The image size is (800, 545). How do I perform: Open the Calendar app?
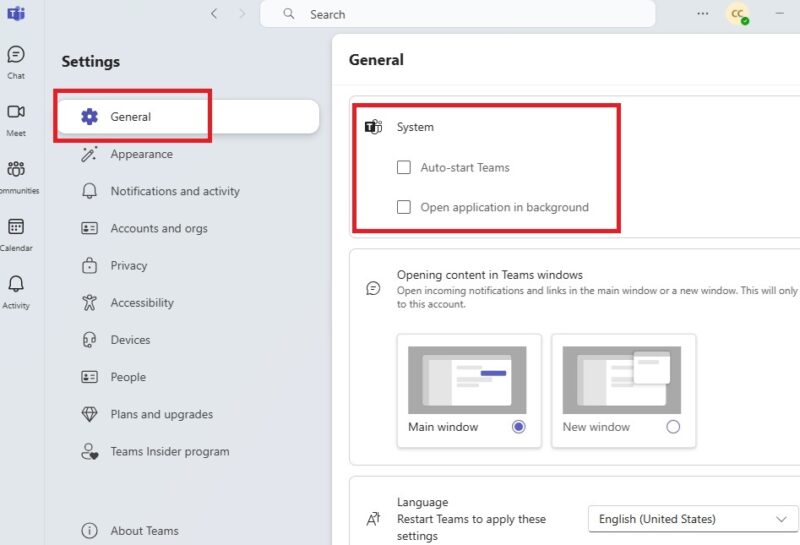point(16,235)
